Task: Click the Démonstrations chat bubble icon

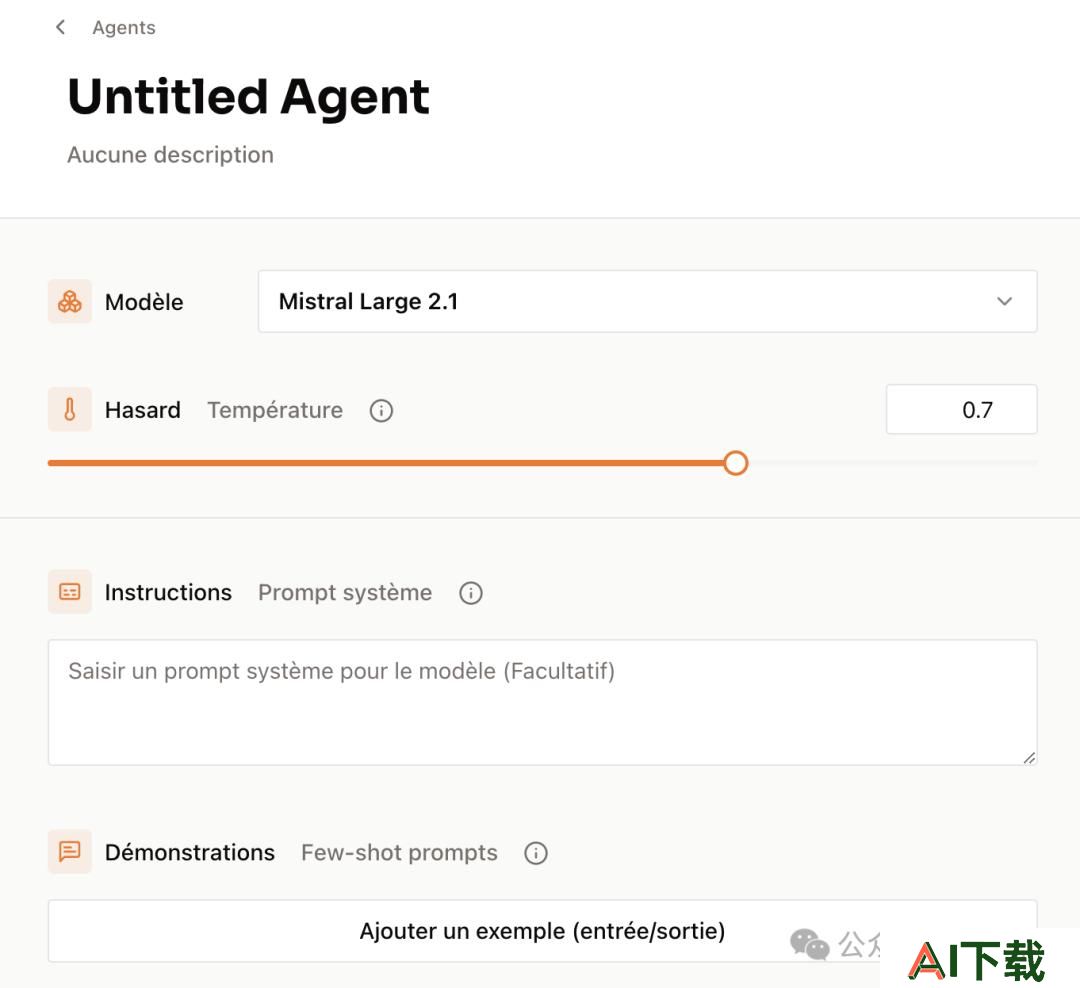Action: 70,852
